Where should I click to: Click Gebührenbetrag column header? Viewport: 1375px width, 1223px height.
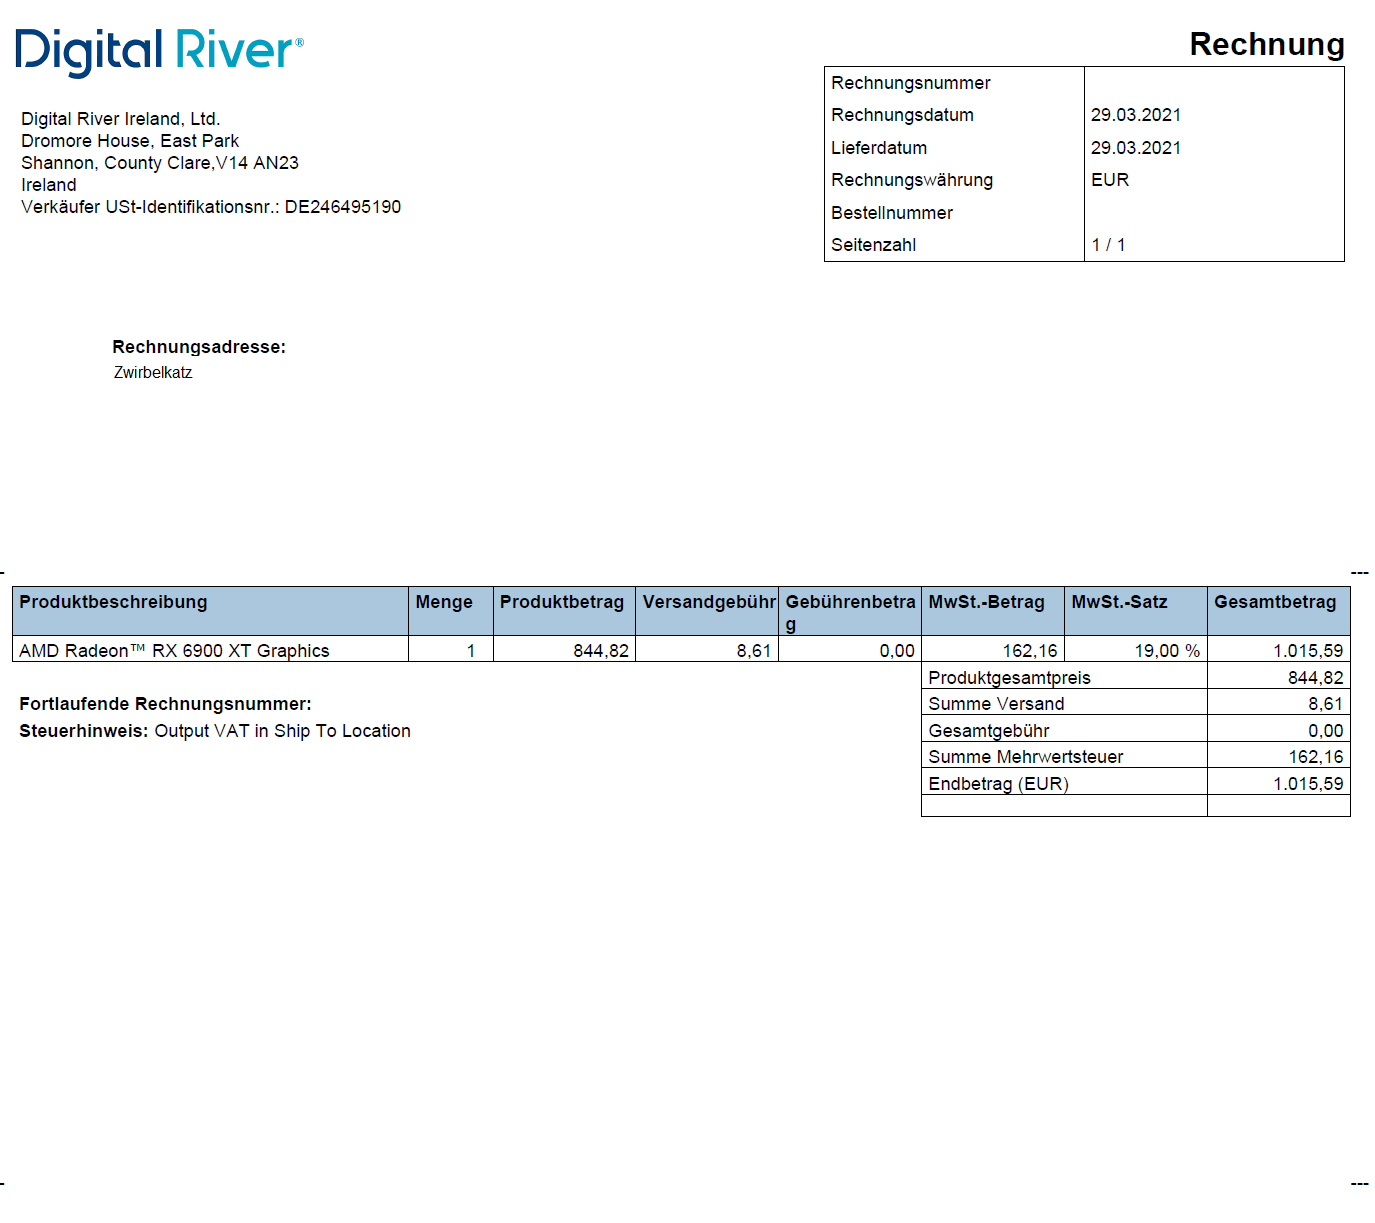coord(850,612)
